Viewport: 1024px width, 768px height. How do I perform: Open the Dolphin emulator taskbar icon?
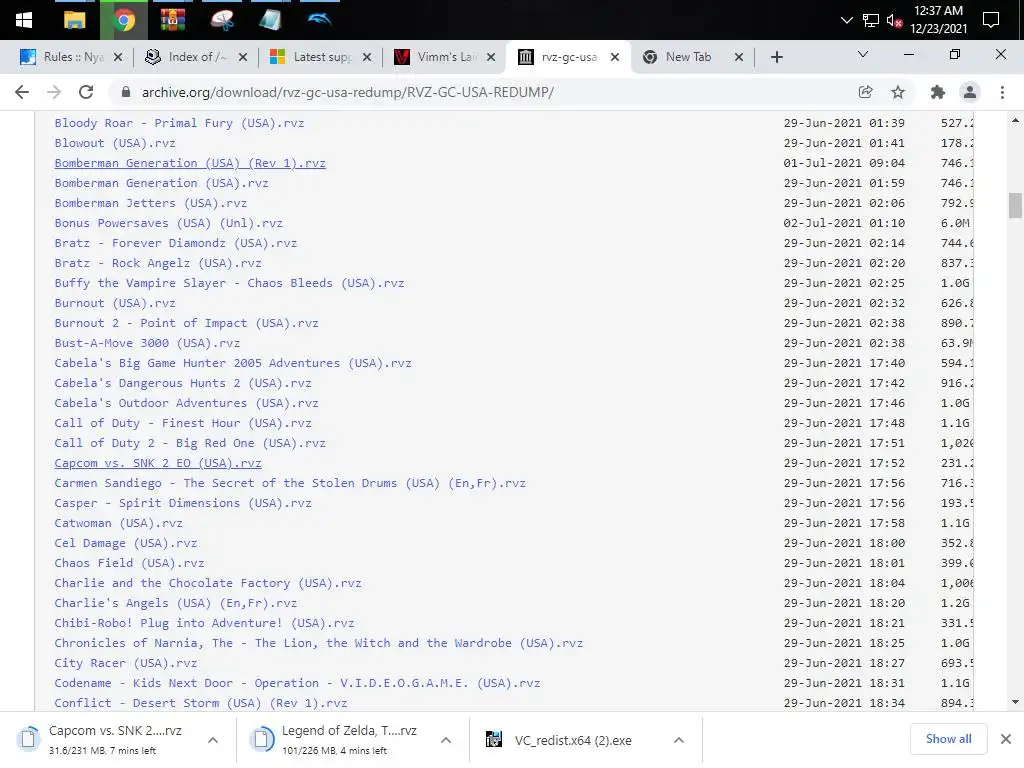(x=319, y=20)
